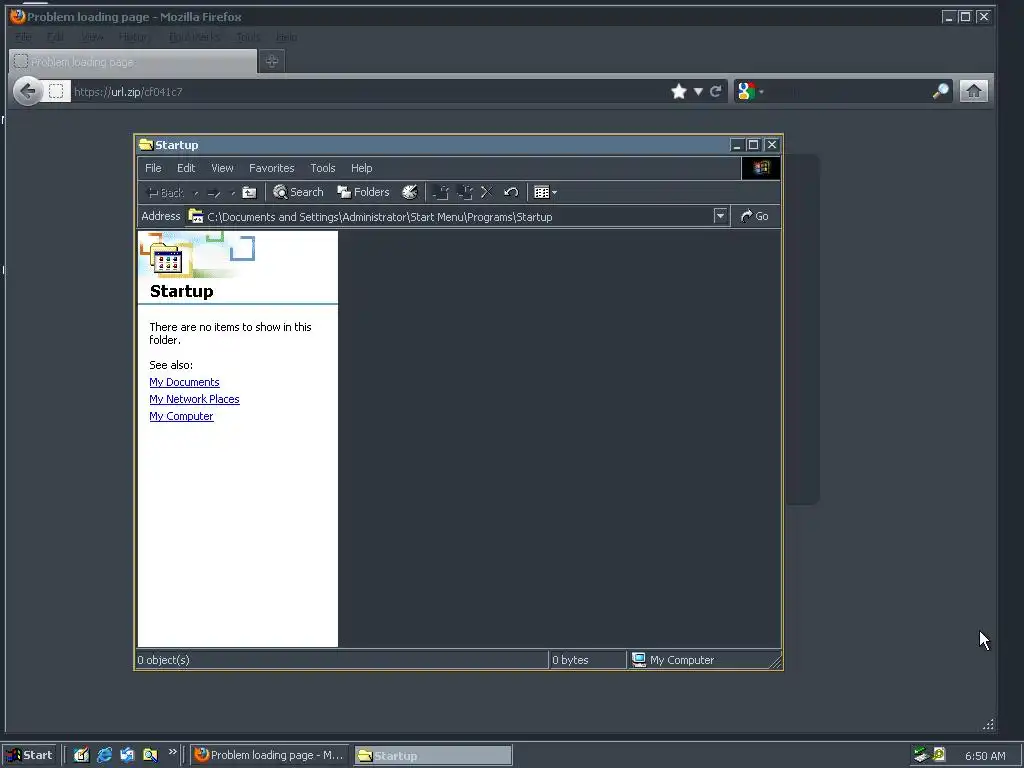
Task: Open the My Documents link
Action: (x=184, y=382)
